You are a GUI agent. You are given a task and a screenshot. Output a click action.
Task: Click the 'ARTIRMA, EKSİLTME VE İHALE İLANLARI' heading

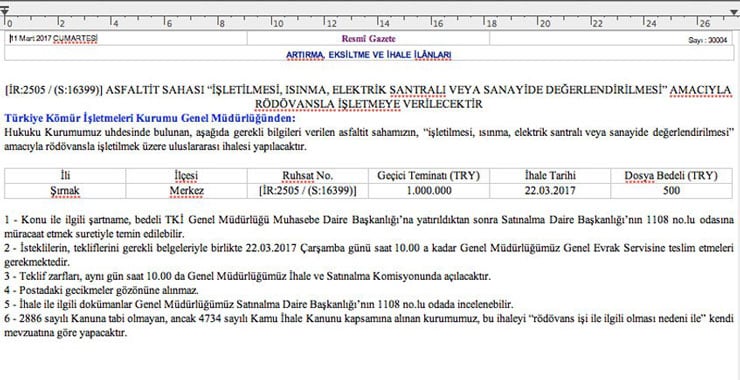[x=369, y=55]
